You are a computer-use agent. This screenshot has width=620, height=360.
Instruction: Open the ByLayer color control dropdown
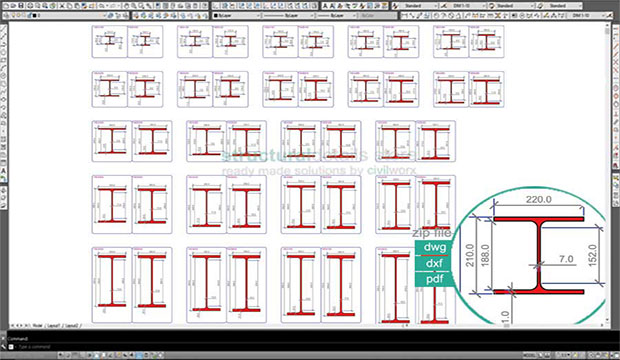click(x=237, y=15)
